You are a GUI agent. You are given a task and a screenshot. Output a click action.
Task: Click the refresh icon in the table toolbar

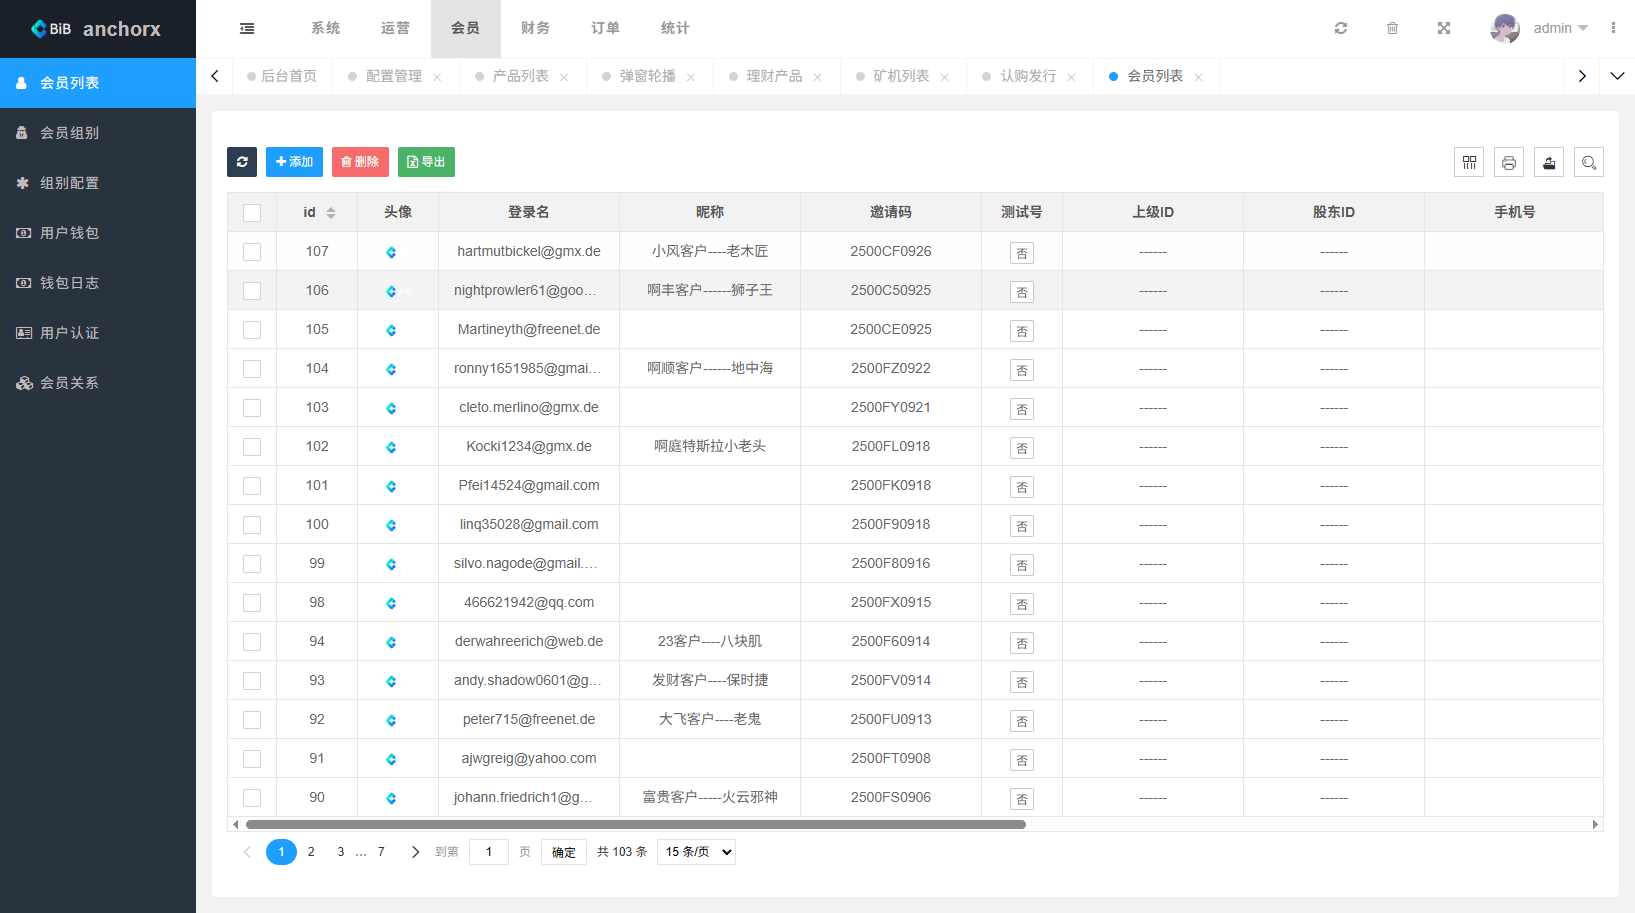pos(242,162)
